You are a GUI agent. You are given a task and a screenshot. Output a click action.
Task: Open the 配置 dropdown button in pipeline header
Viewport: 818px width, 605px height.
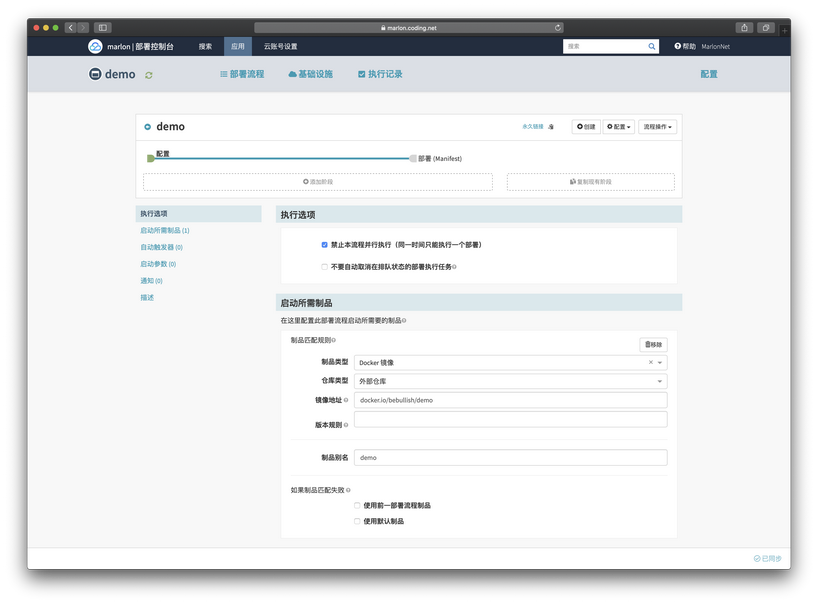pyautogui.click(x=619, y=127)
